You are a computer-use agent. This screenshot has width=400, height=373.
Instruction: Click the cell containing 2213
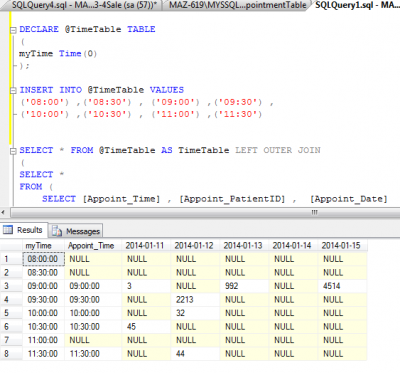(195, 300)
